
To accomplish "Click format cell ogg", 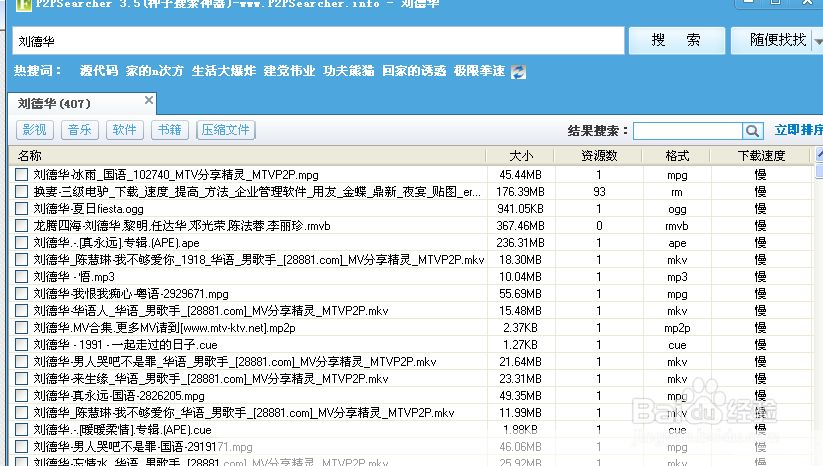I will tap(677, 209).
